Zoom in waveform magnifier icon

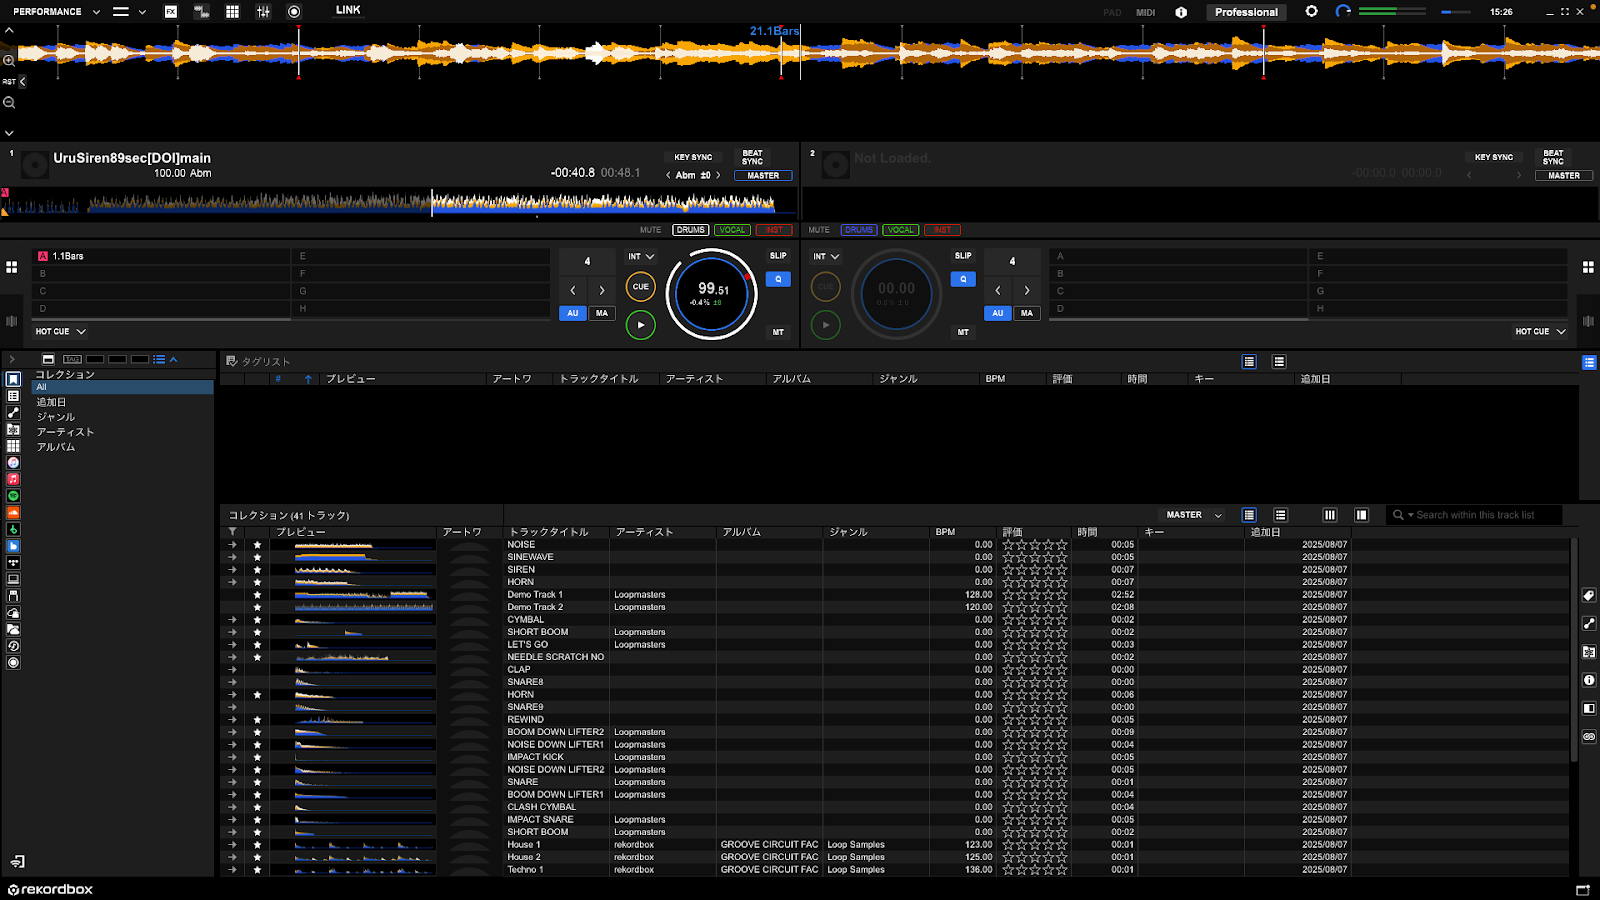9,61
